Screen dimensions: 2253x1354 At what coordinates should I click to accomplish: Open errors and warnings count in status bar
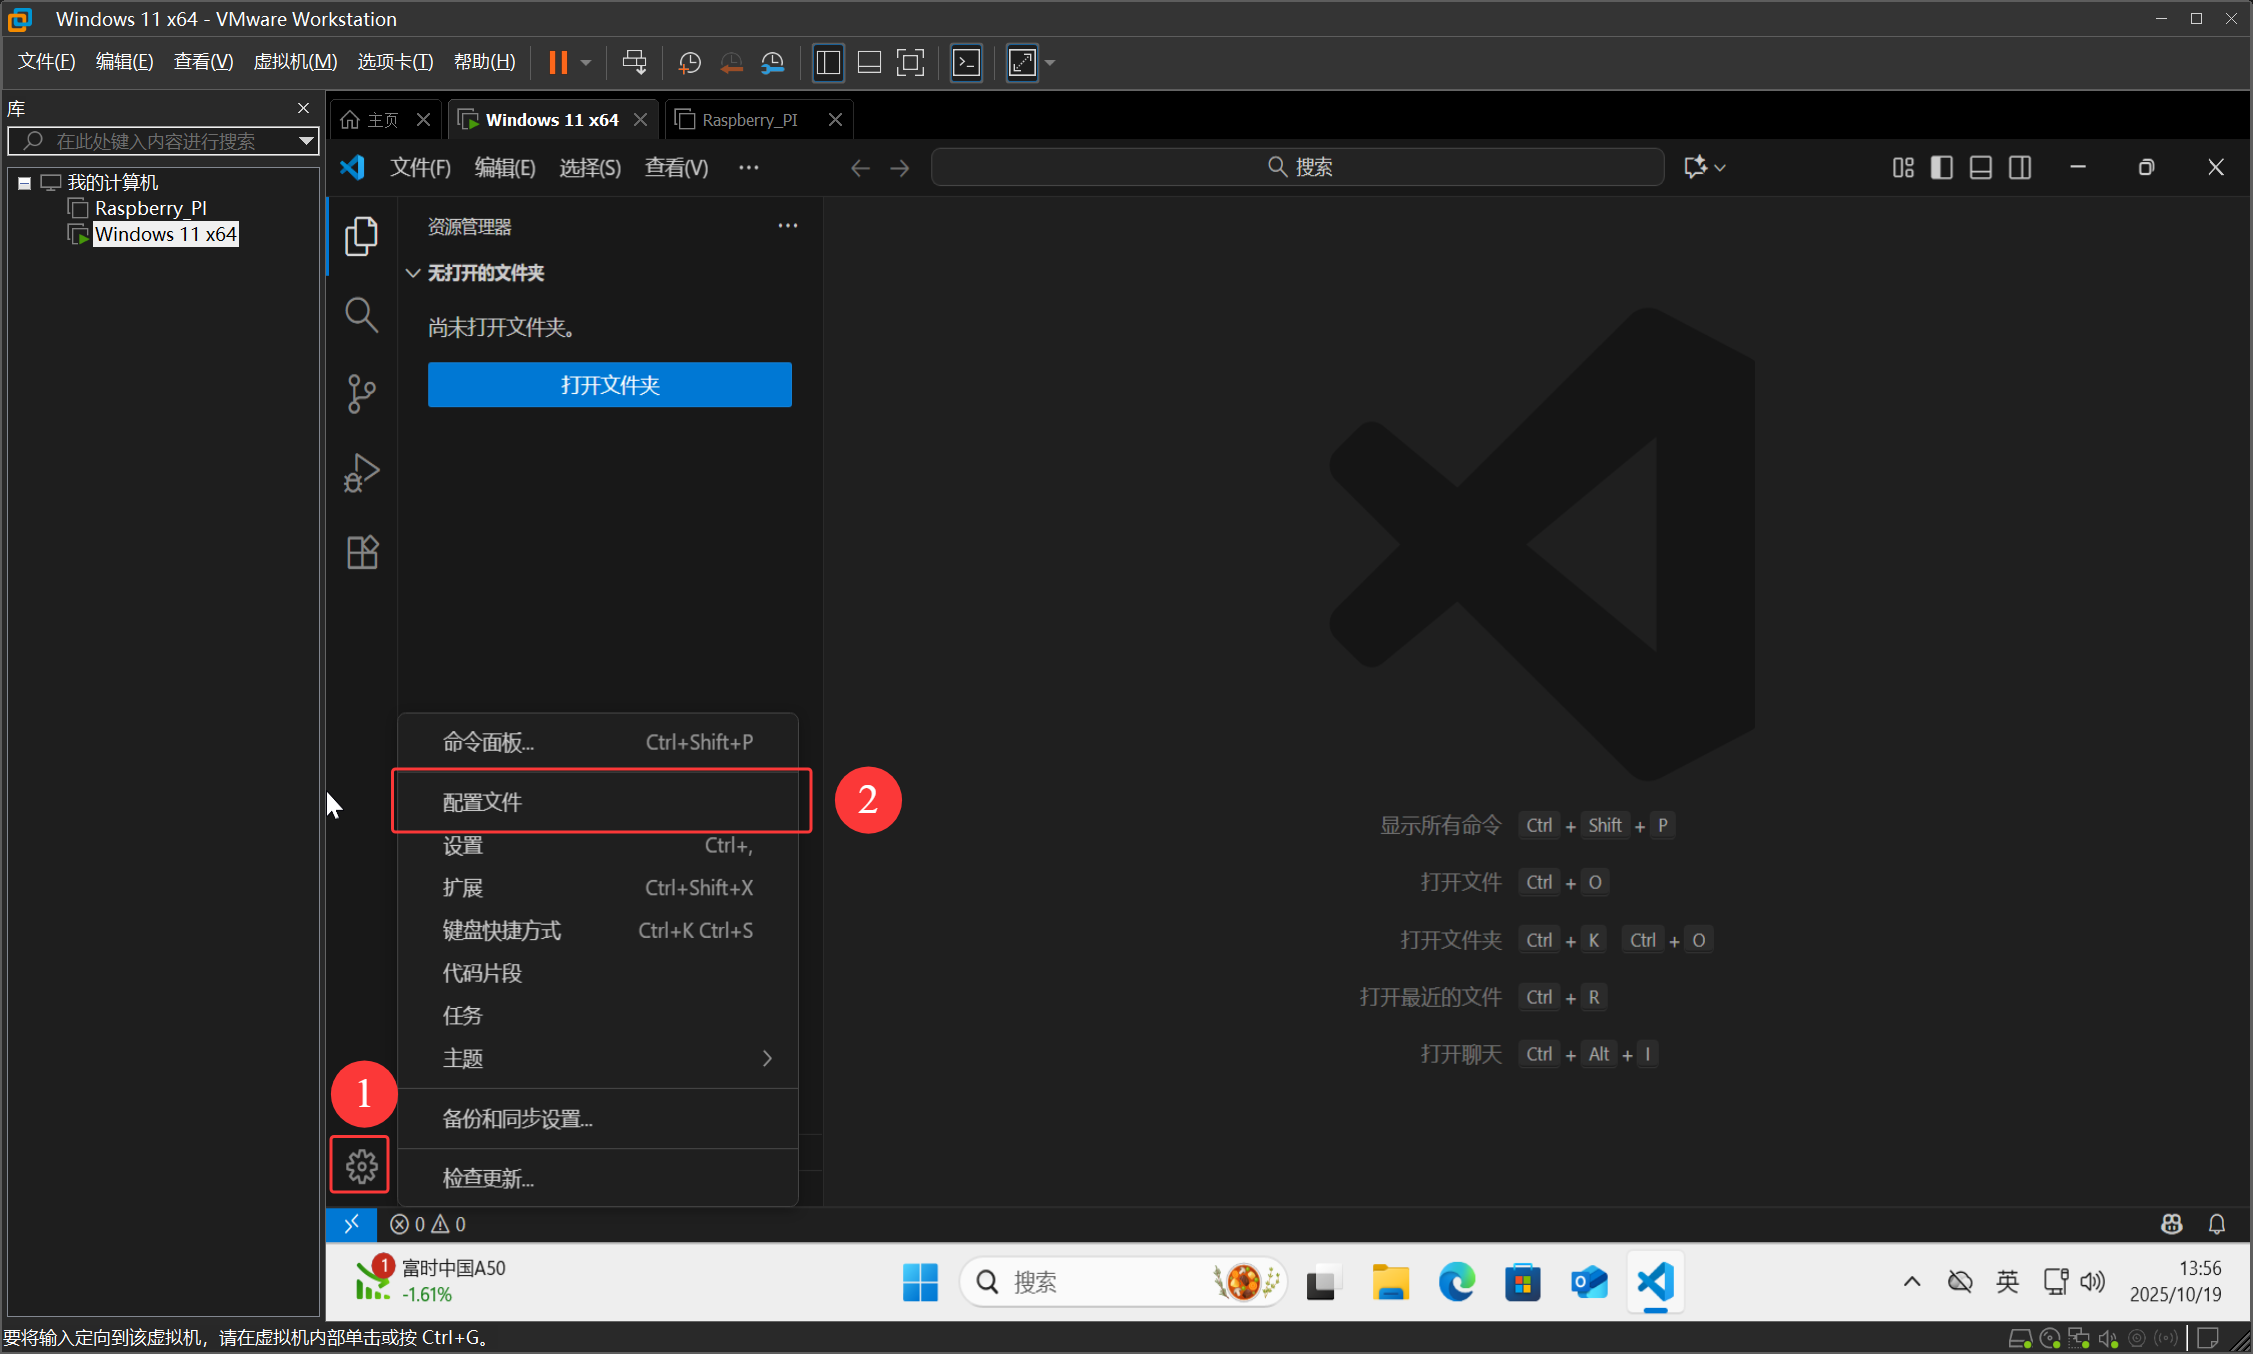point(428,1224)
